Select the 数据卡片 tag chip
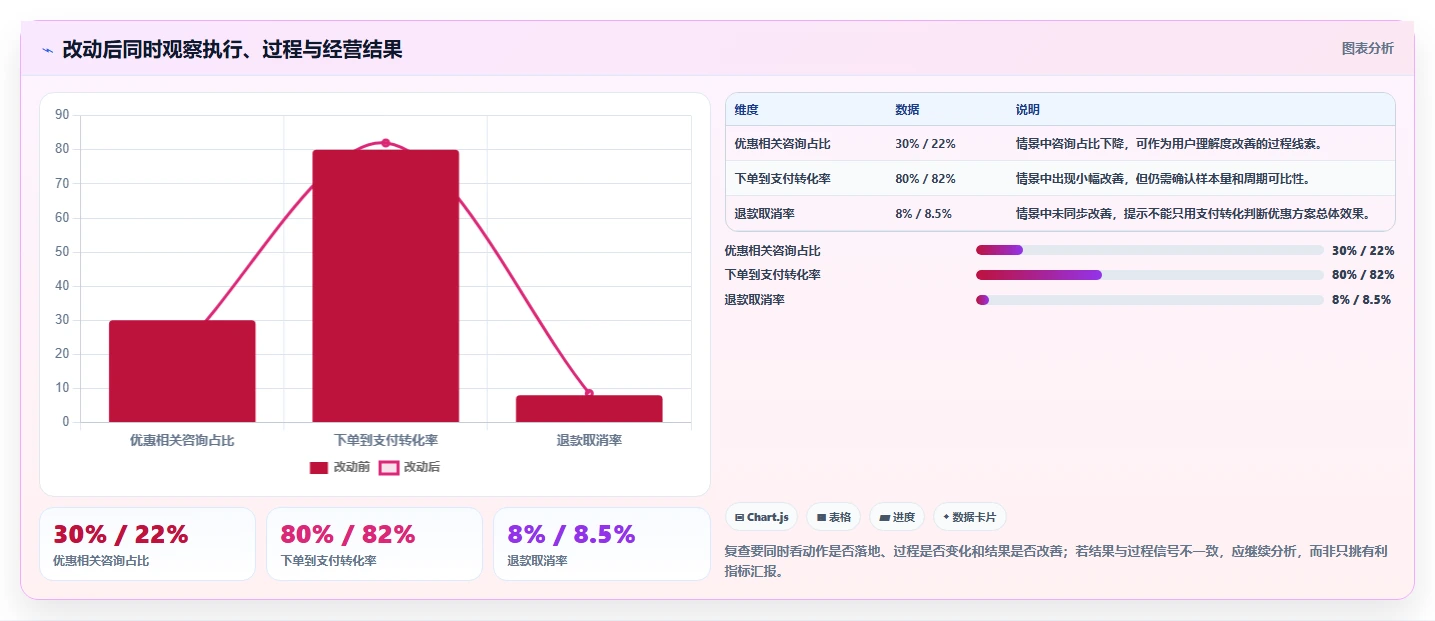This screenshot has width=1435, height=621. pyautogui.click(x=969, y=517)
